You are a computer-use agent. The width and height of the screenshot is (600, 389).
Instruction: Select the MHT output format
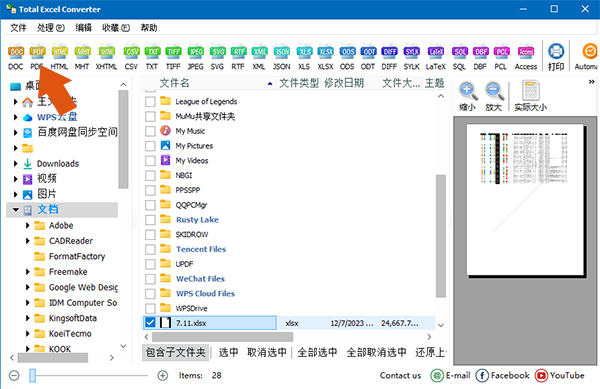[82, 57]
